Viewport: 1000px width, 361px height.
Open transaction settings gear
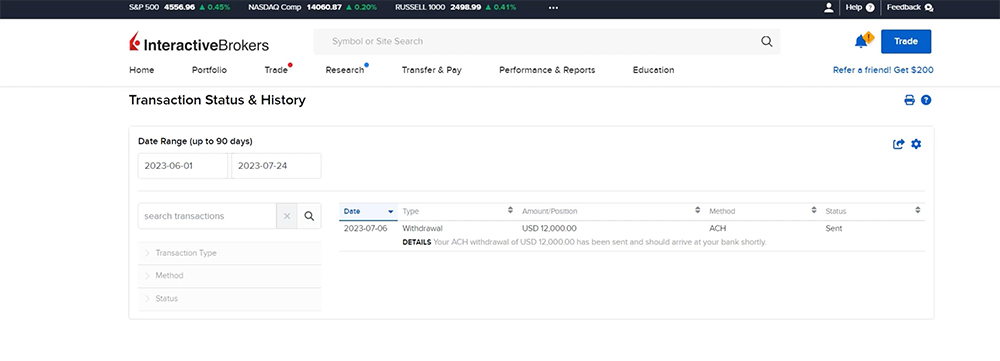916,144
